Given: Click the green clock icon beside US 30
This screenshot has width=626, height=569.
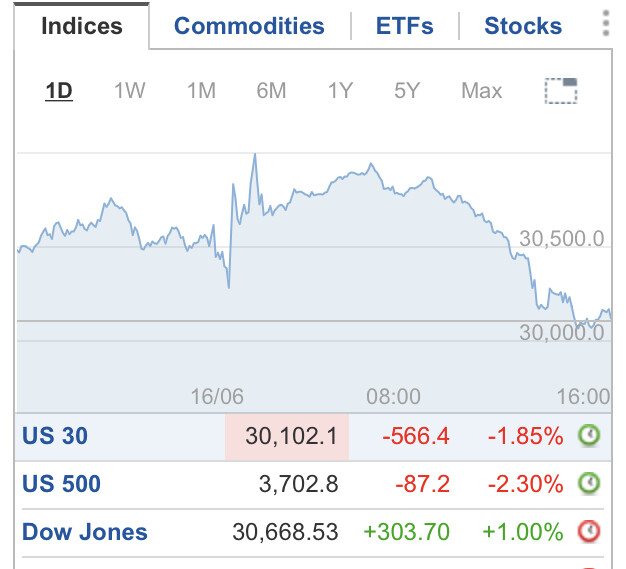Looking at the screenshot, I should click(590, 436).
